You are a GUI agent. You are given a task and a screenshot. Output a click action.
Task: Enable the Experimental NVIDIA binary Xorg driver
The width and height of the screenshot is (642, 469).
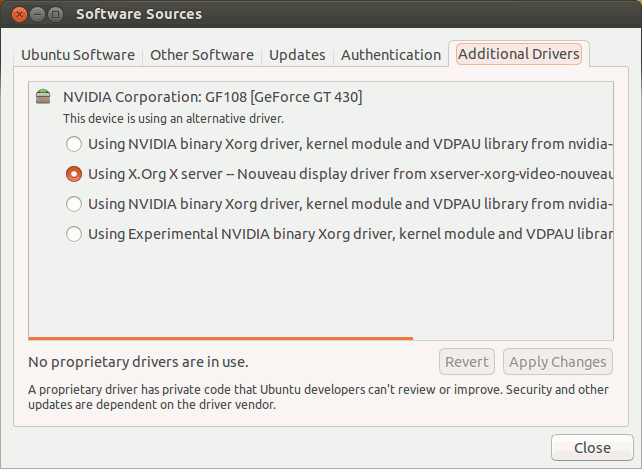click(74, 234)
